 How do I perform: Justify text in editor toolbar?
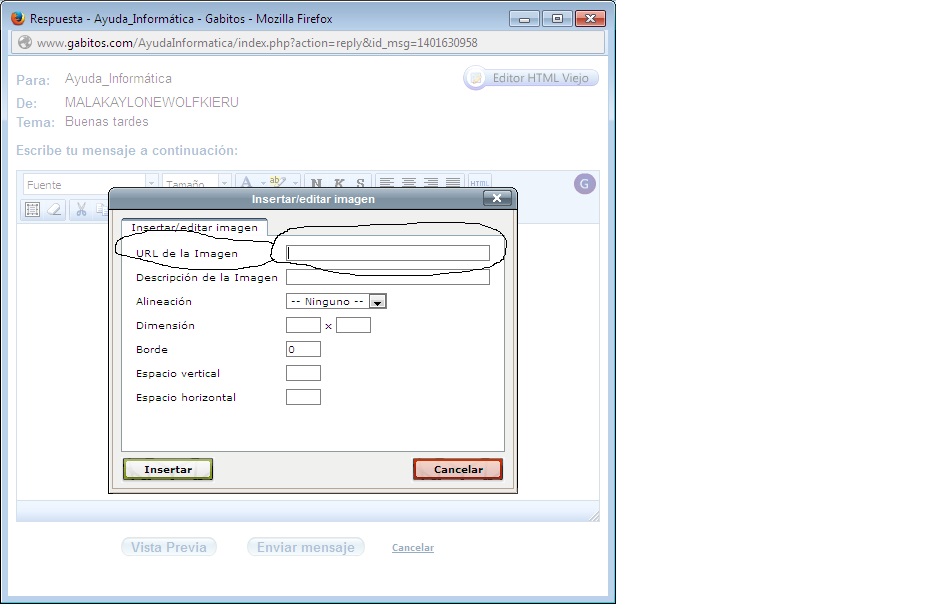[453, 183]
